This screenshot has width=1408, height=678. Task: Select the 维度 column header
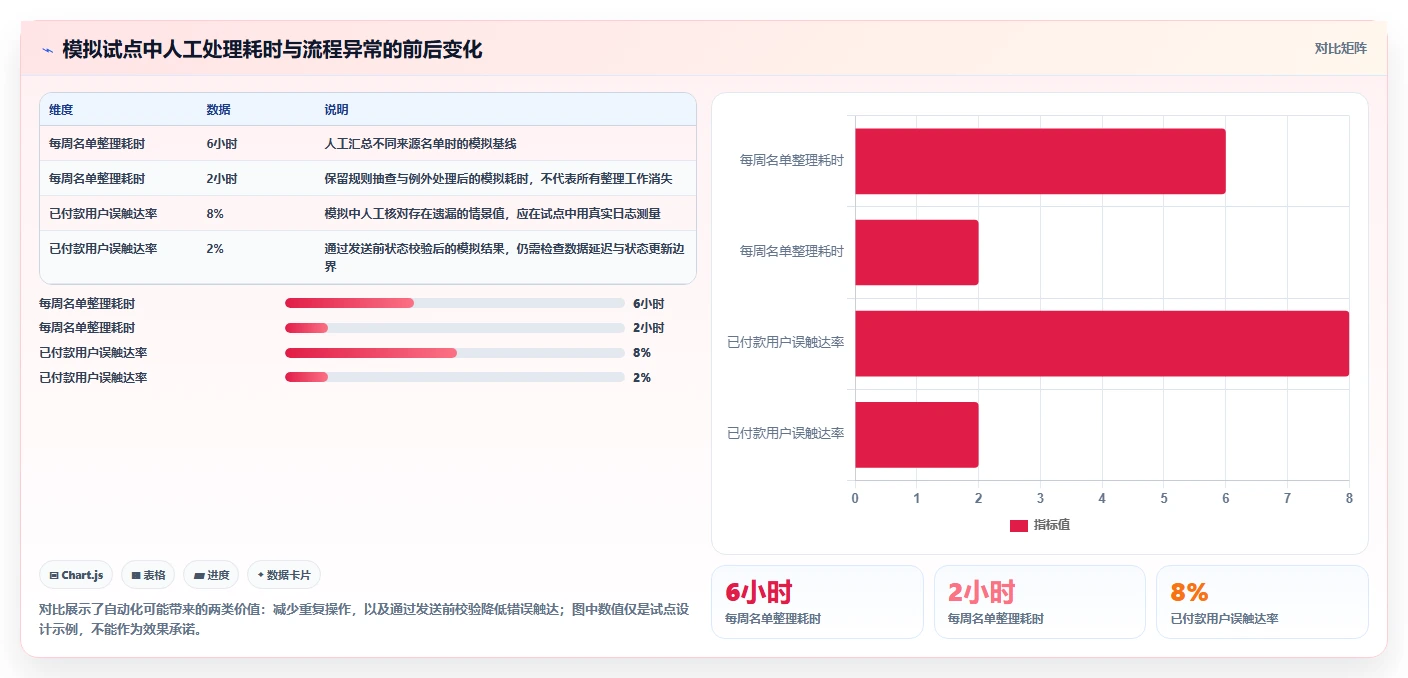[61, 110]
